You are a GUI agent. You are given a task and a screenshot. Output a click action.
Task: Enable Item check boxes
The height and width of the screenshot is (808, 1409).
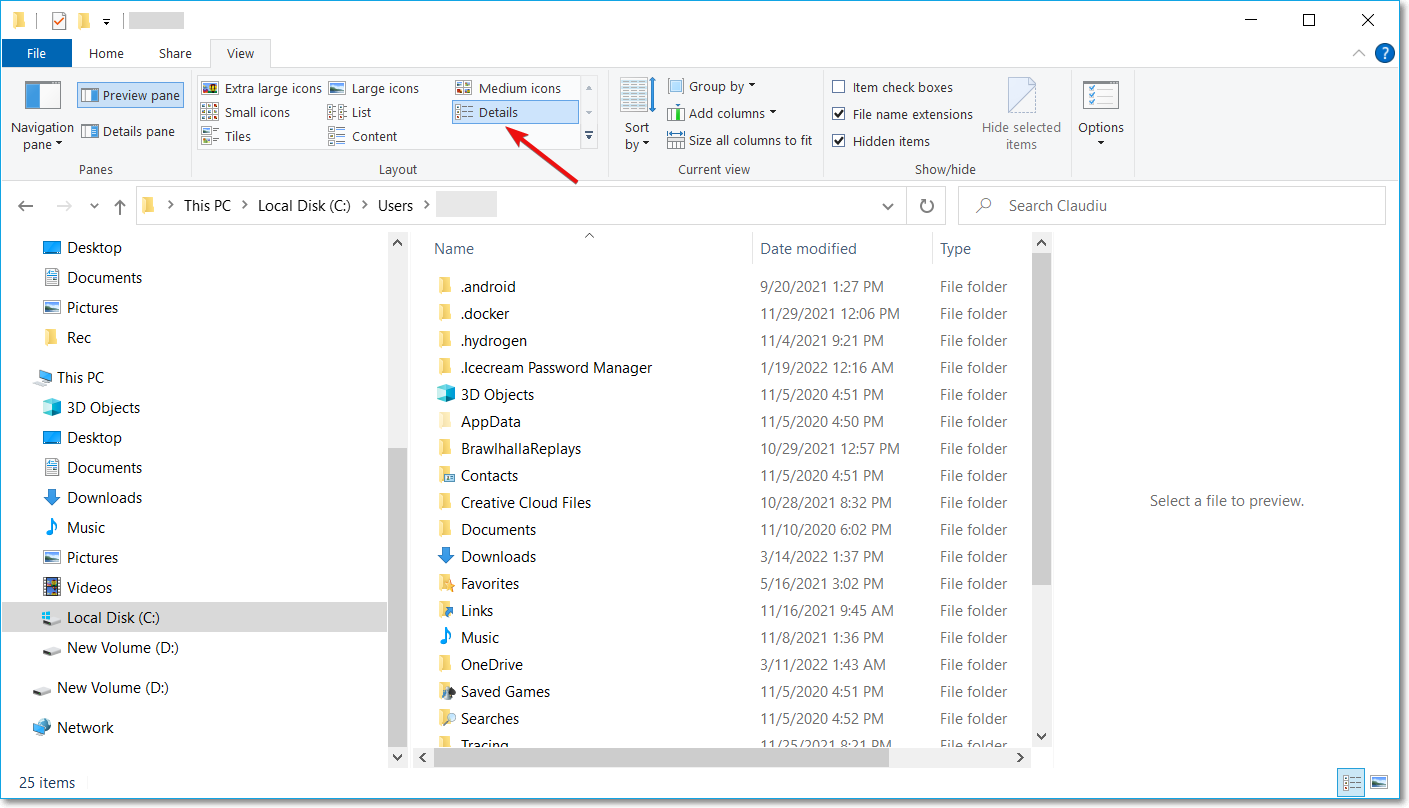point(839,88)
